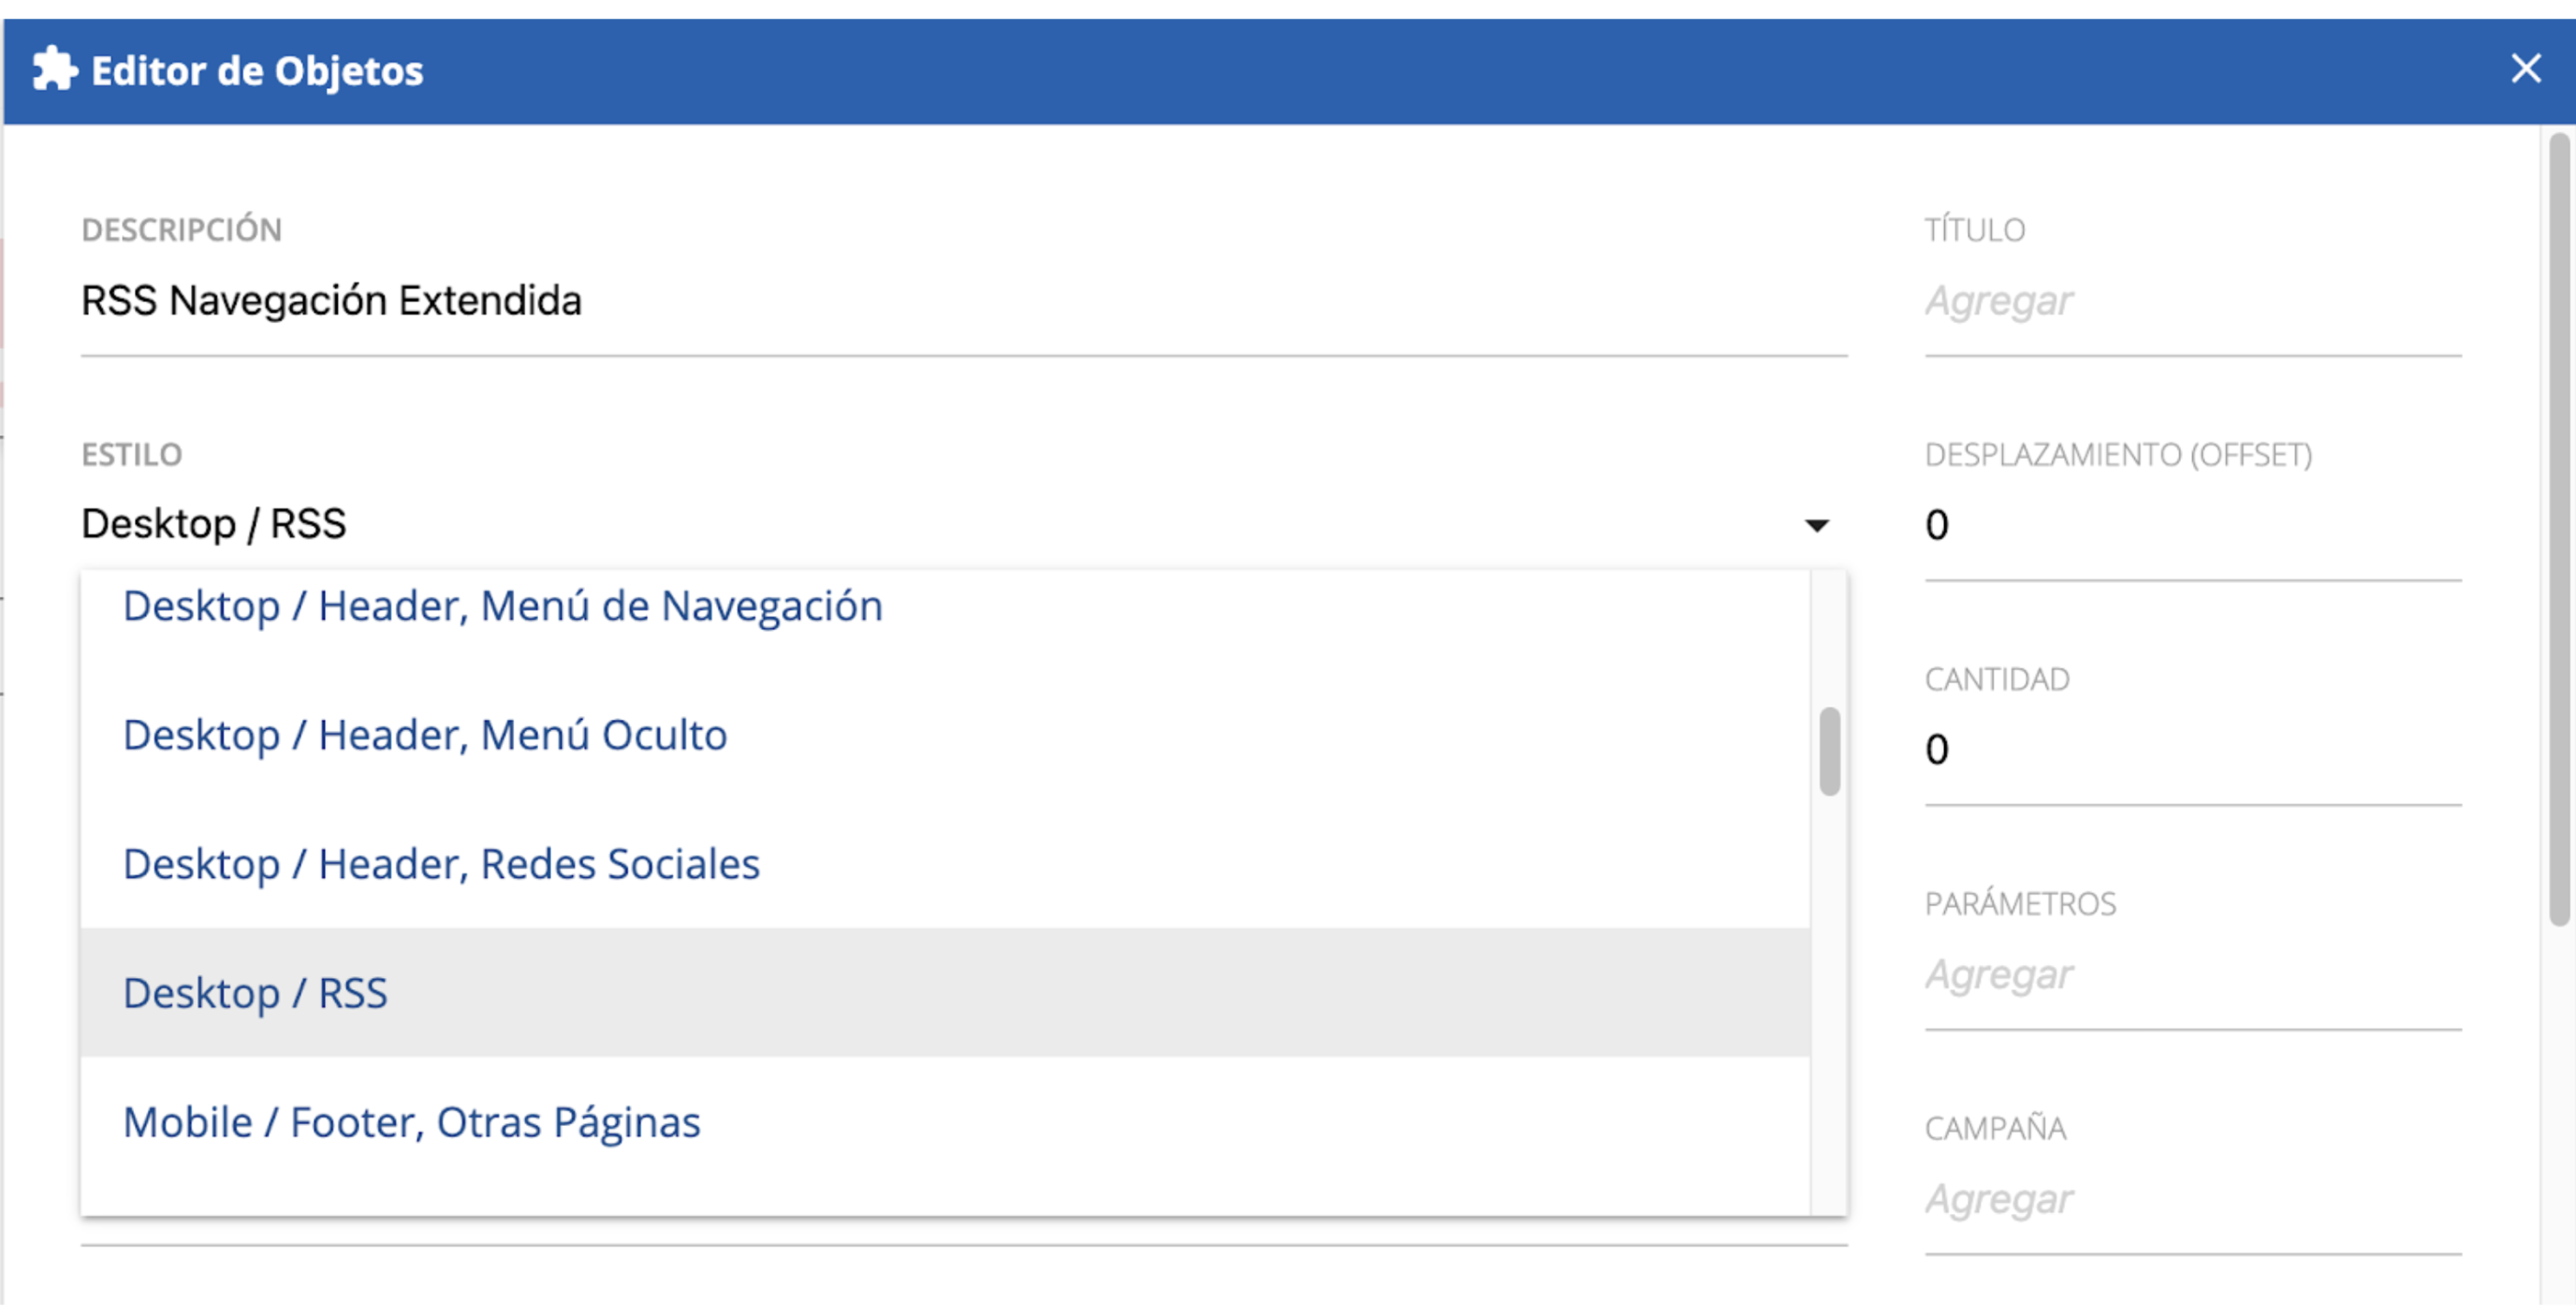Click the ESTILO field label
Image resolution: width=2576 pixels, height=1316 pixels.
point(131,455)
